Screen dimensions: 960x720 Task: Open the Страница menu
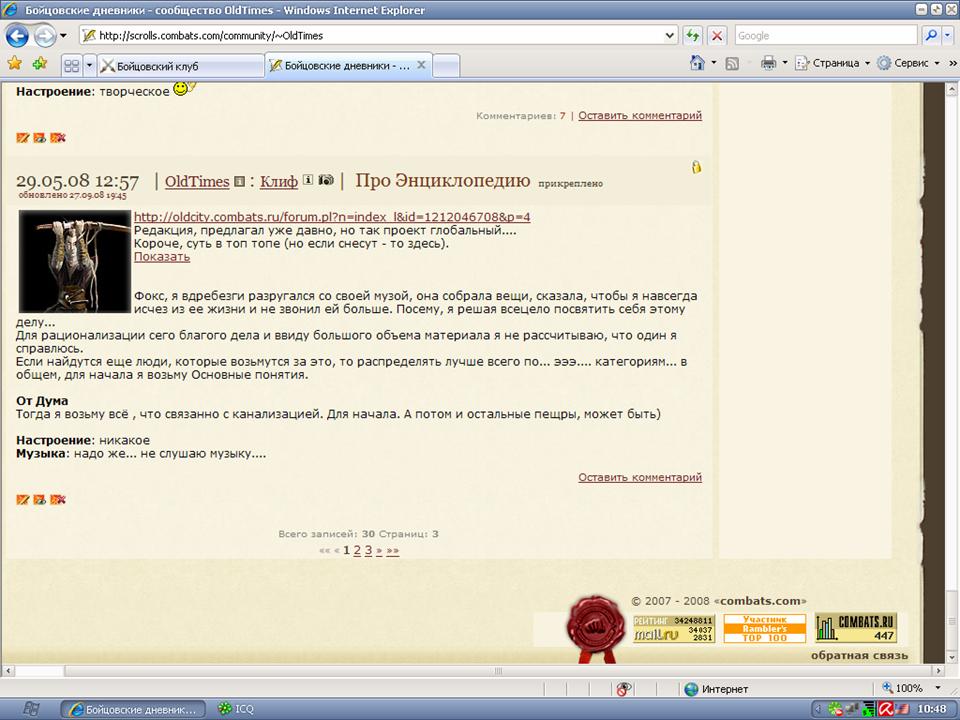[x=832, y=62]
